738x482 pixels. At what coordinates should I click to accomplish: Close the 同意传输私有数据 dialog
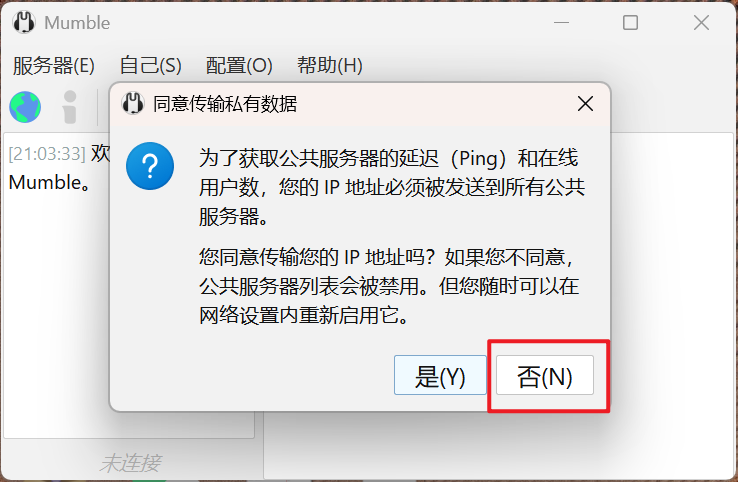(x=586, y=104)
